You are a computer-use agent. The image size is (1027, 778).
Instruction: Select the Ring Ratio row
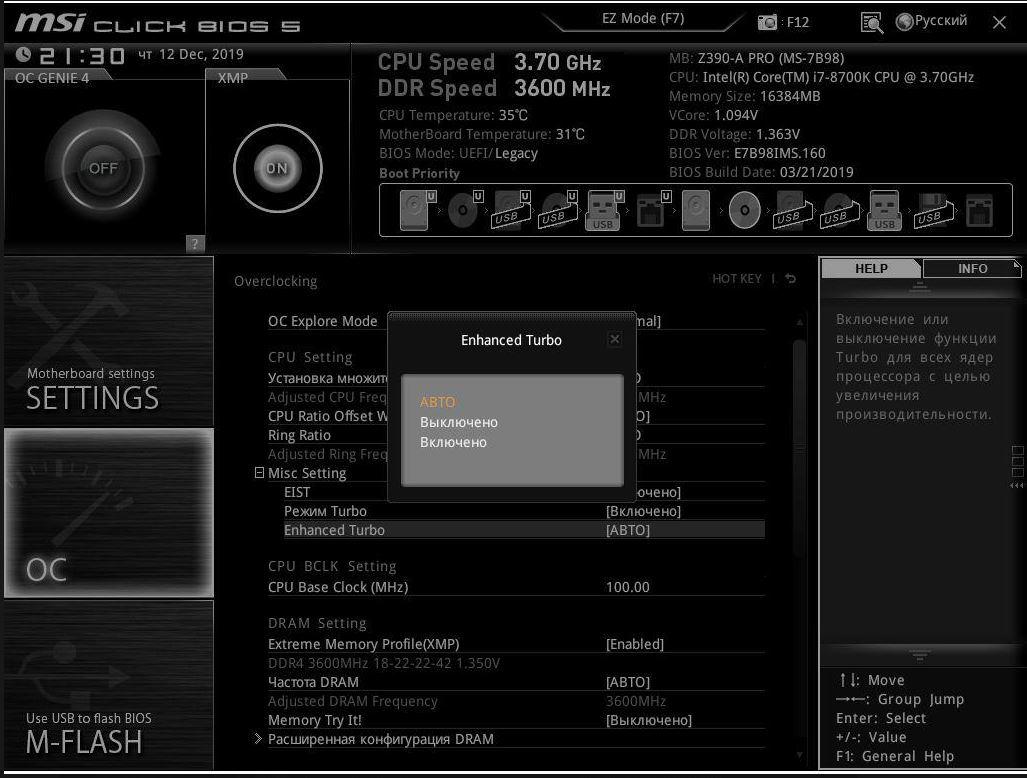tap(516, 435)
